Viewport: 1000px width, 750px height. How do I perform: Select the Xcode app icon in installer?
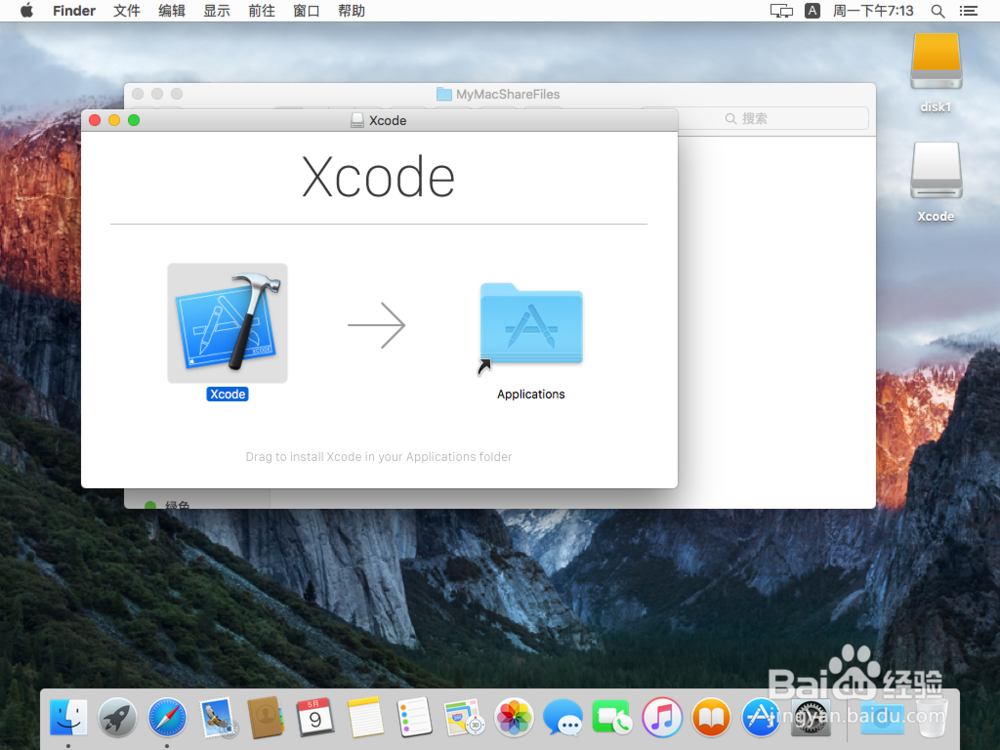[228, 323]
